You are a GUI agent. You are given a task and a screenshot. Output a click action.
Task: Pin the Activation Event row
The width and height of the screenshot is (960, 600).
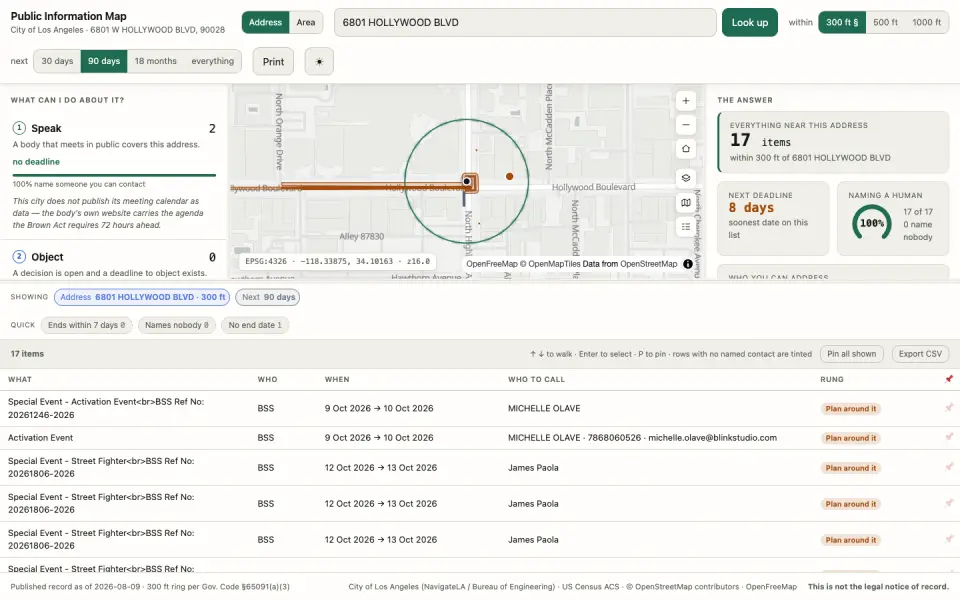click(x=948, y=437)
